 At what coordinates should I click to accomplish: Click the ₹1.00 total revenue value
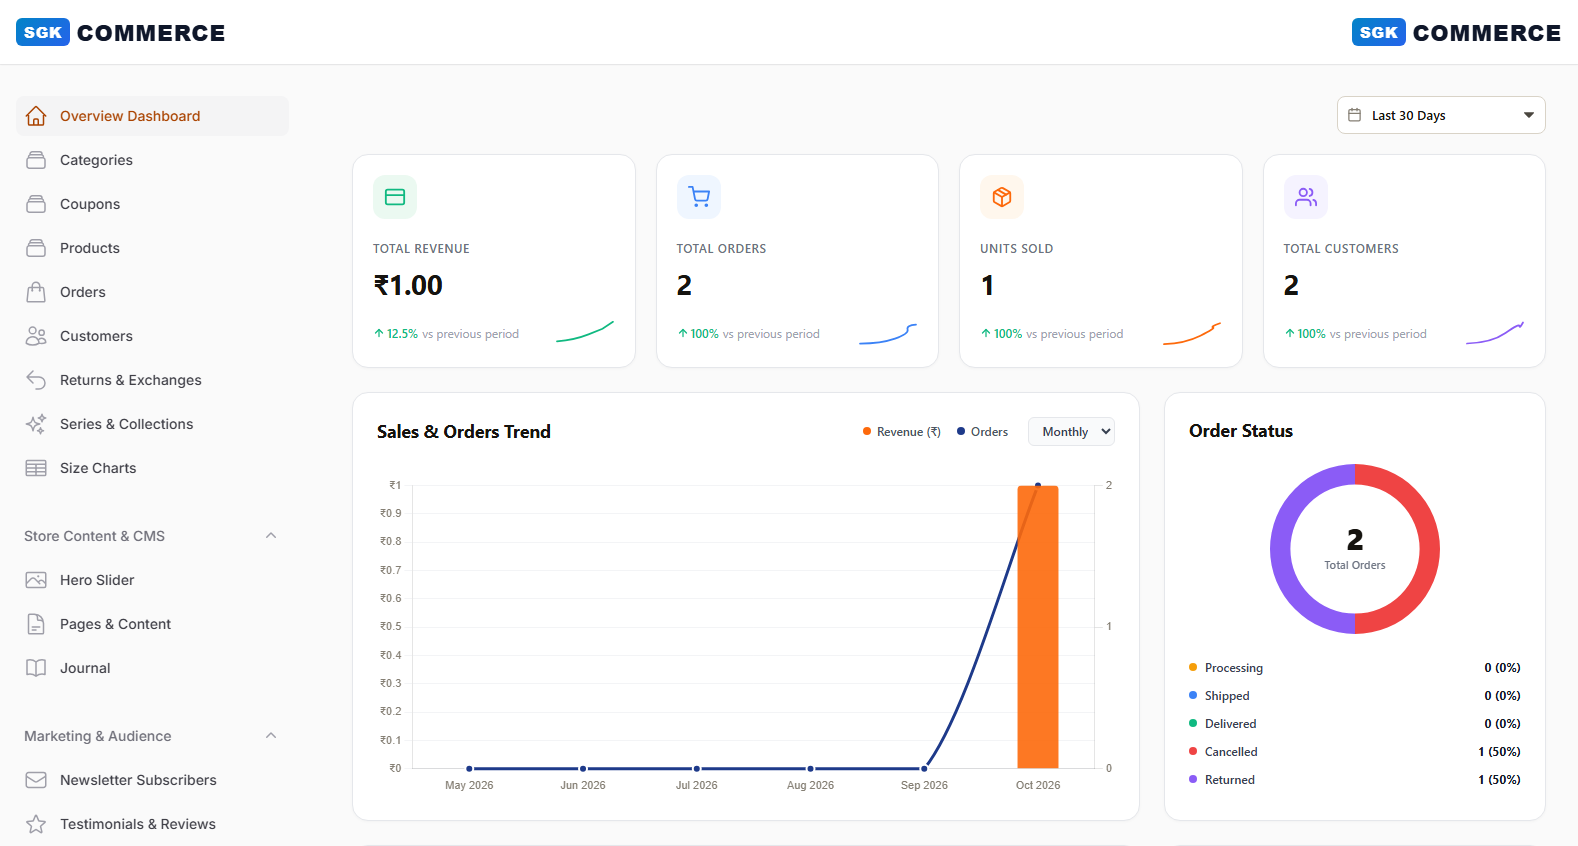pos(408,286)
